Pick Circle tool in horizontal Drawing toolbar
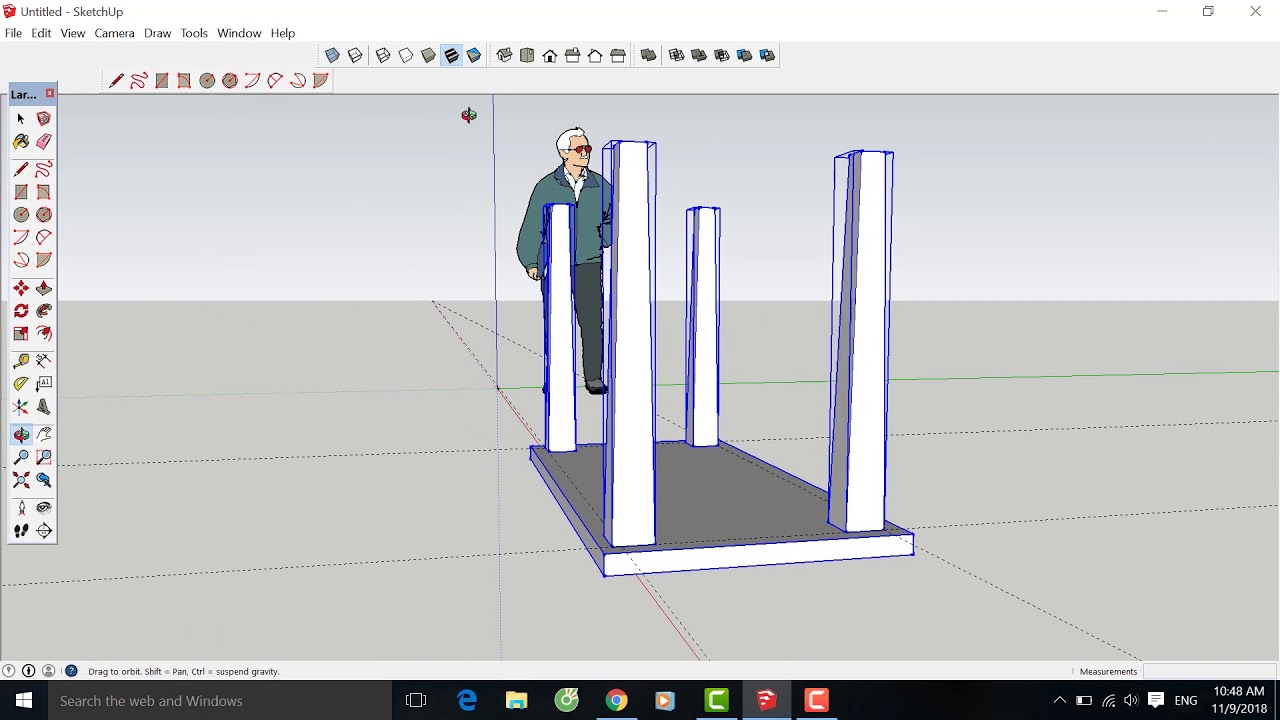The height and width of the screenshot is (720, 1280). coord(207,81)
